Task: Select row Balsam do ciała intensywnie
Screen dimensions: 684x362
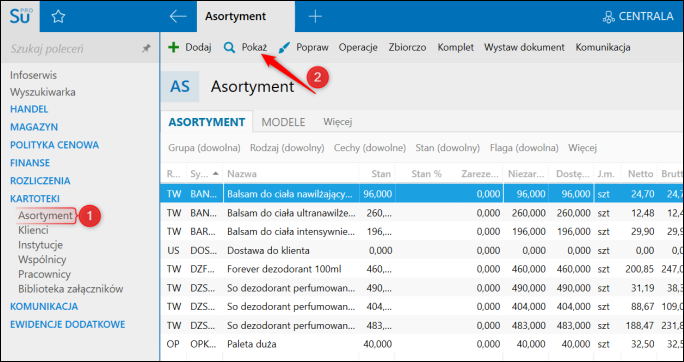Action: 422,232
